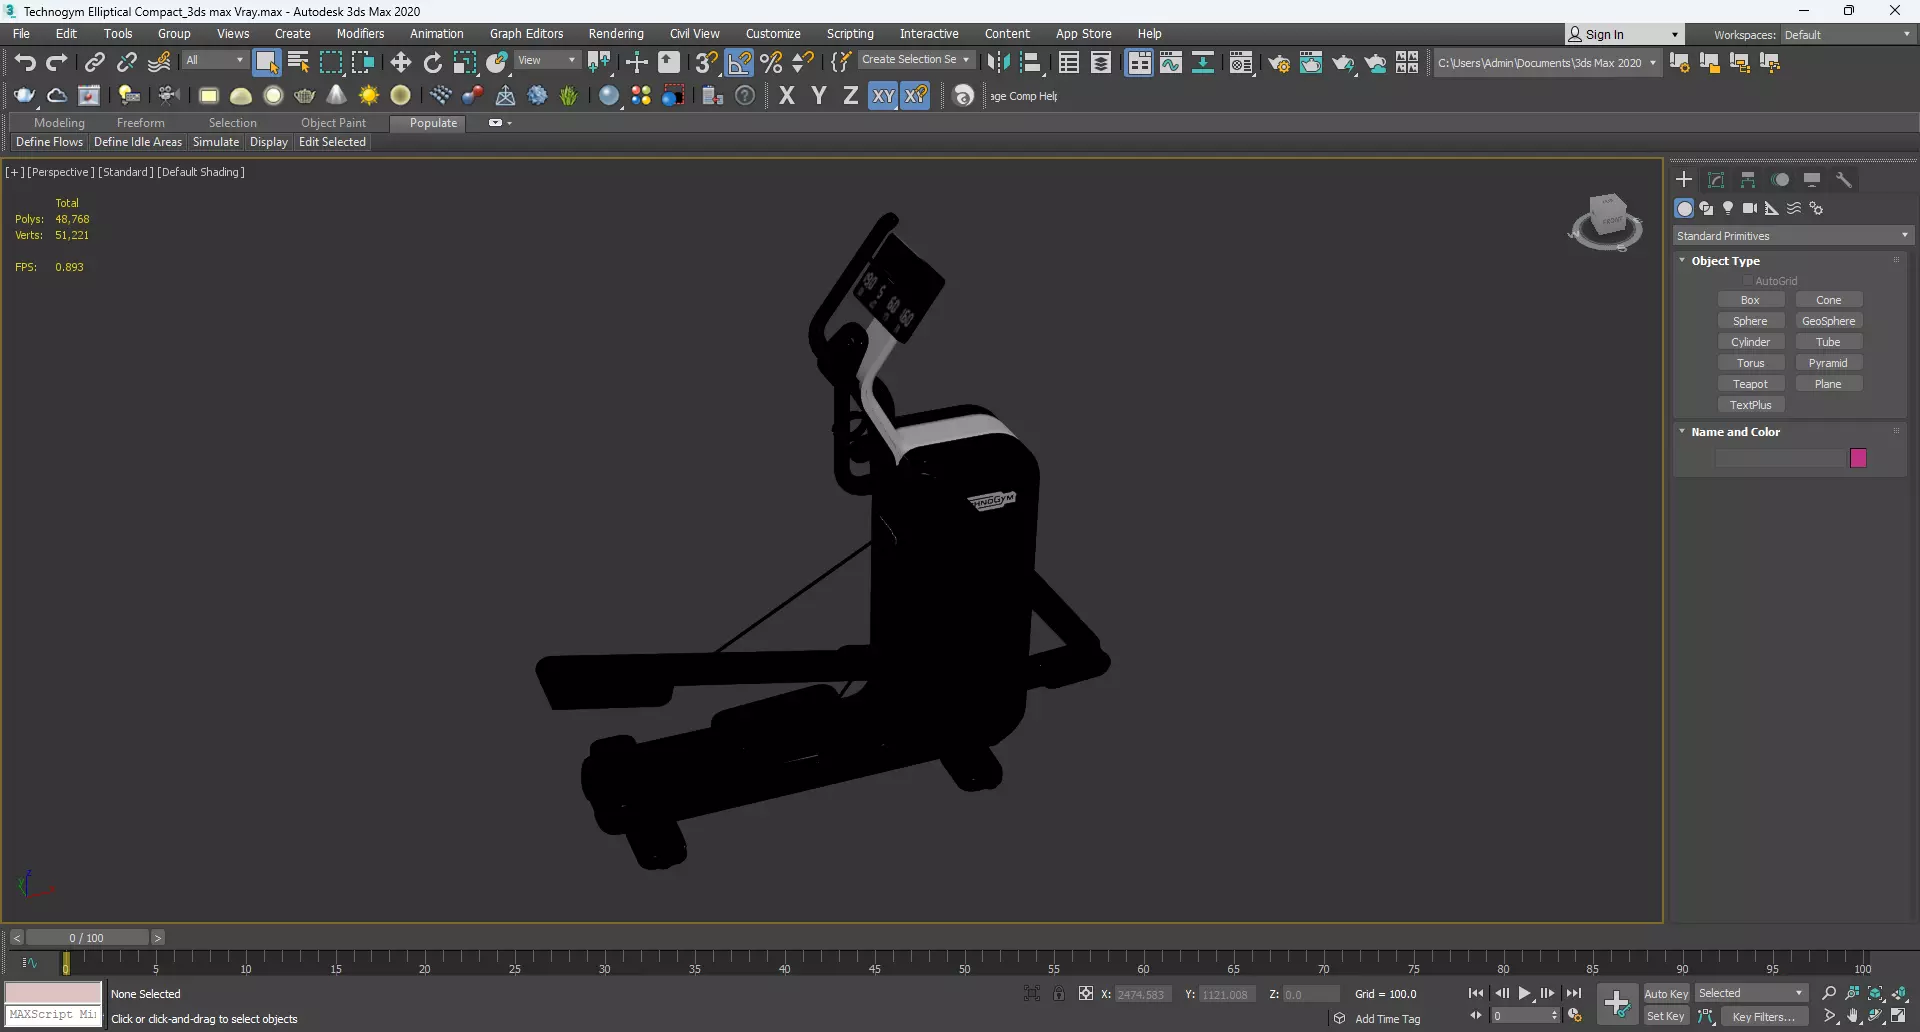Toggle the Percent Snap button

771,63
